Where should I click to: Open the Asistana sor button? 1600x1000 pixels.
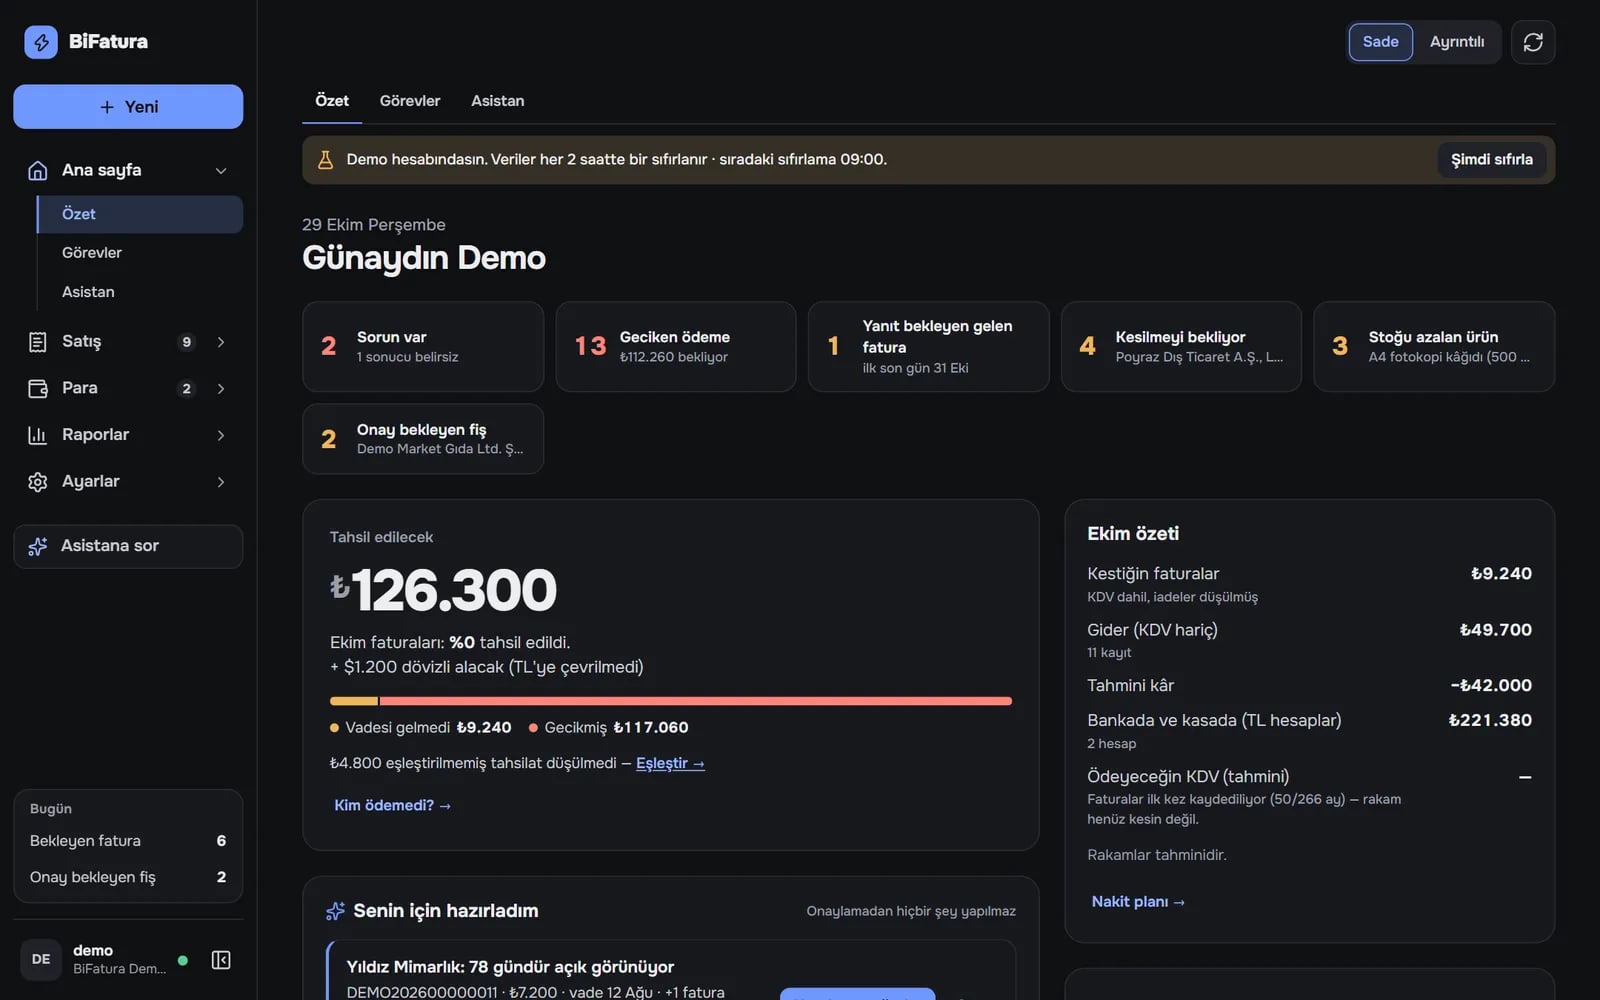tap(128, 546)
